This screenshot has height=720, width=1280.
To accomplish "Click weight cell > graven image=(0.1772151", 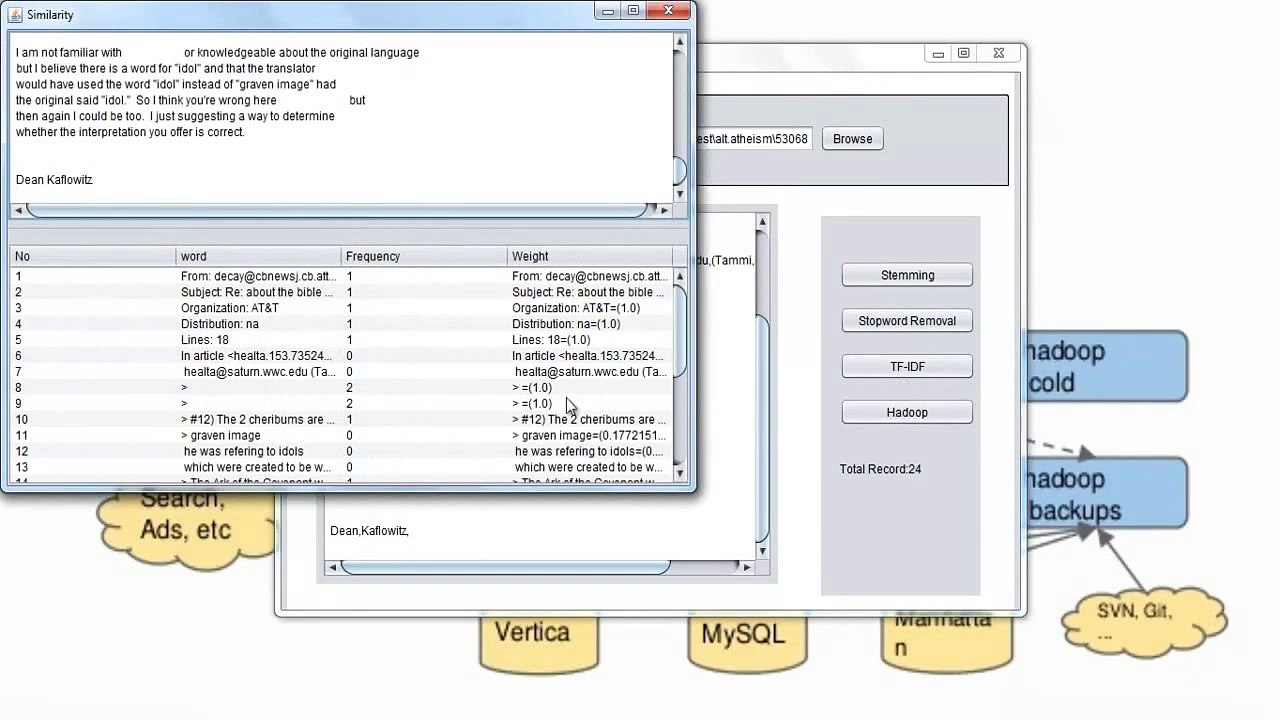I will 590,436.
